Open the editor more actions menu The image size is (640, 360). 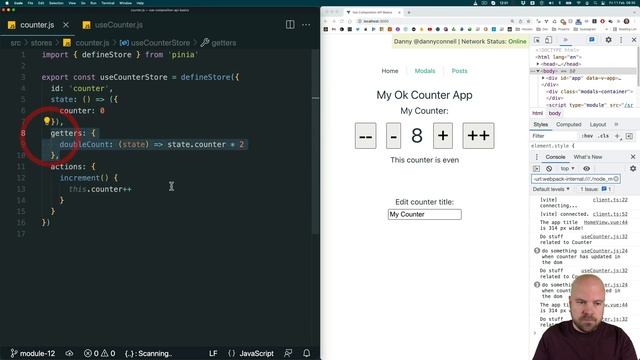tap(306, 24)
